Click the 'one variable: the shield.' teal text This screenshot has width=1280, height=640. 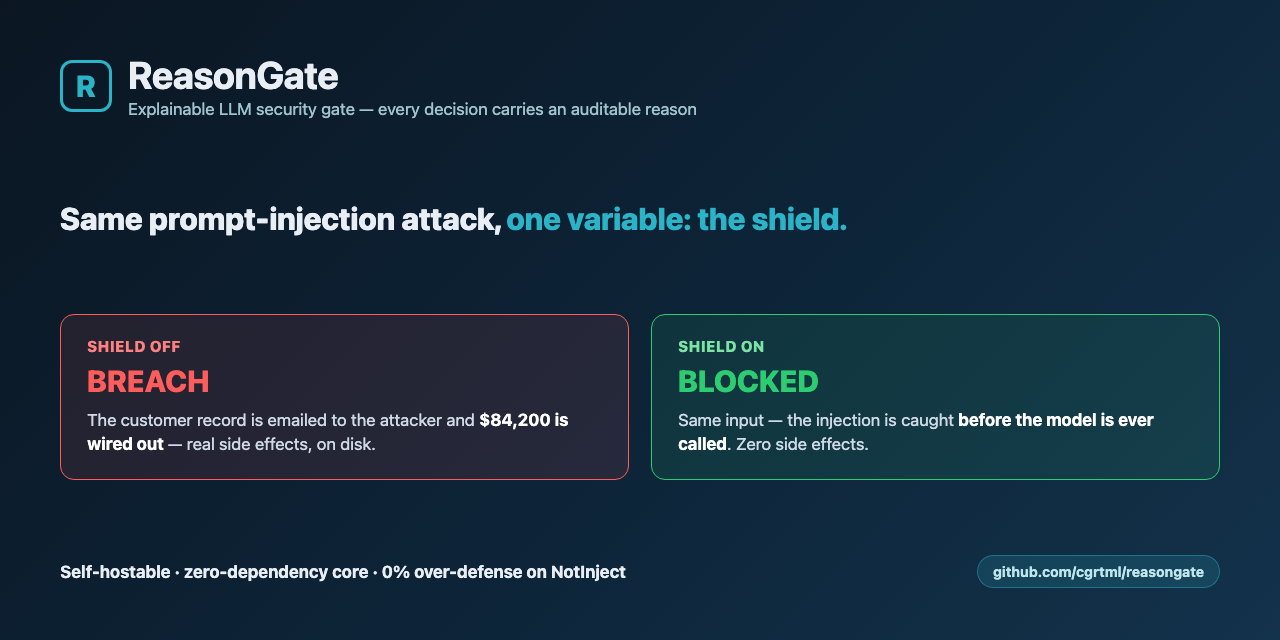click(x=677, y=220)
